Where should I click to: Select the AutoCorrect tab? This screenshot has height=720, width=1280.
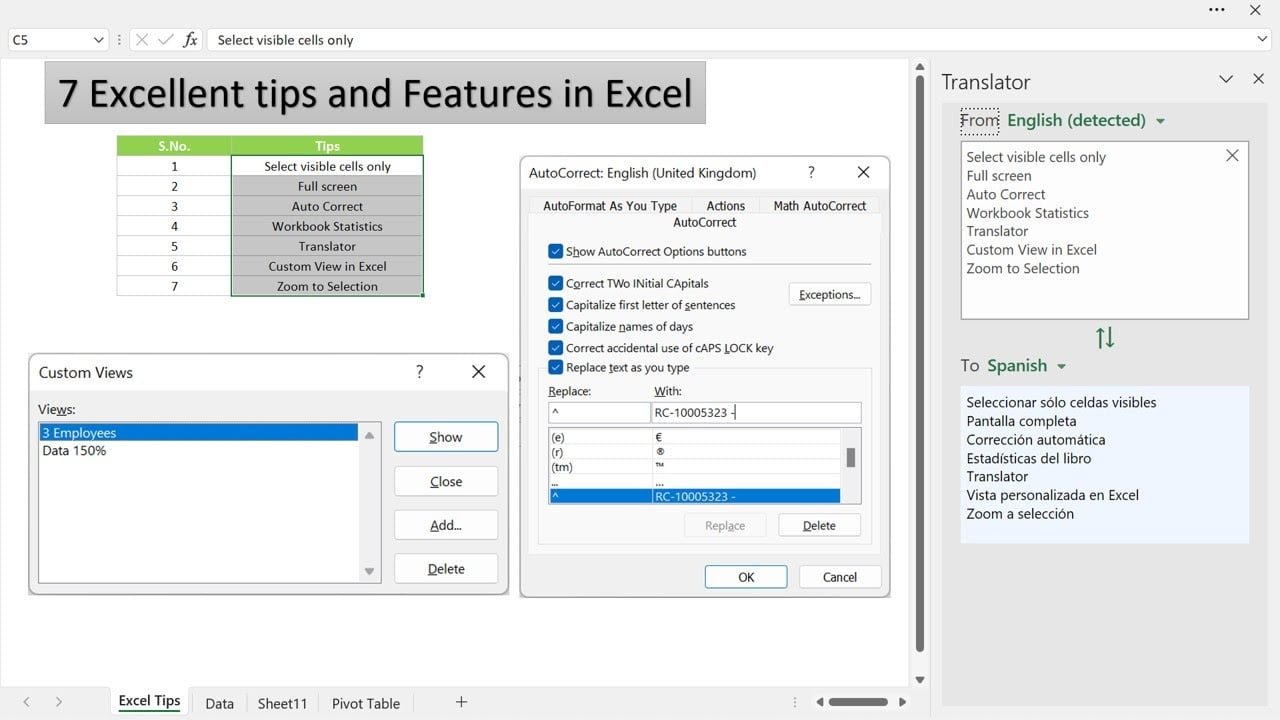pyautogui.click(x=705, y=222)
